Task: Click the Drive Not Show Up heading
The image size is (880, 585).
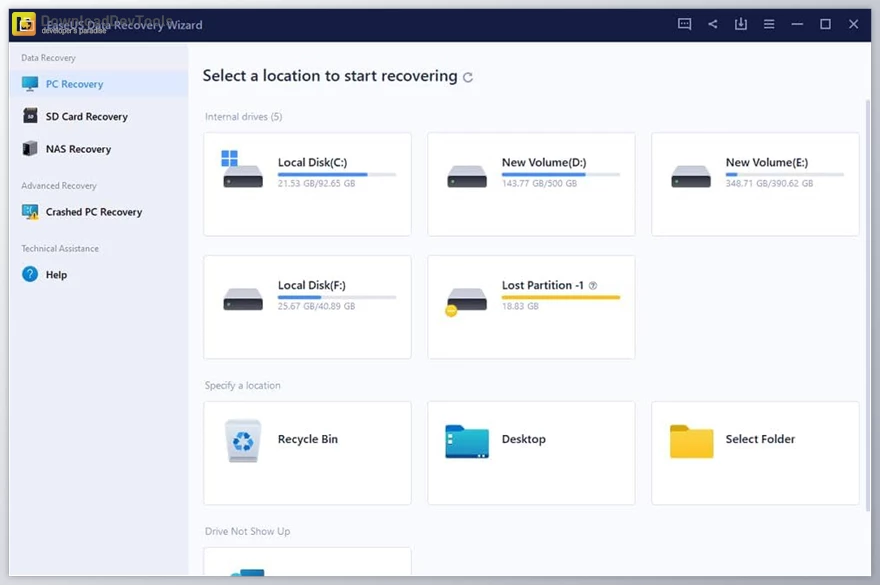Action: [248, 531]
